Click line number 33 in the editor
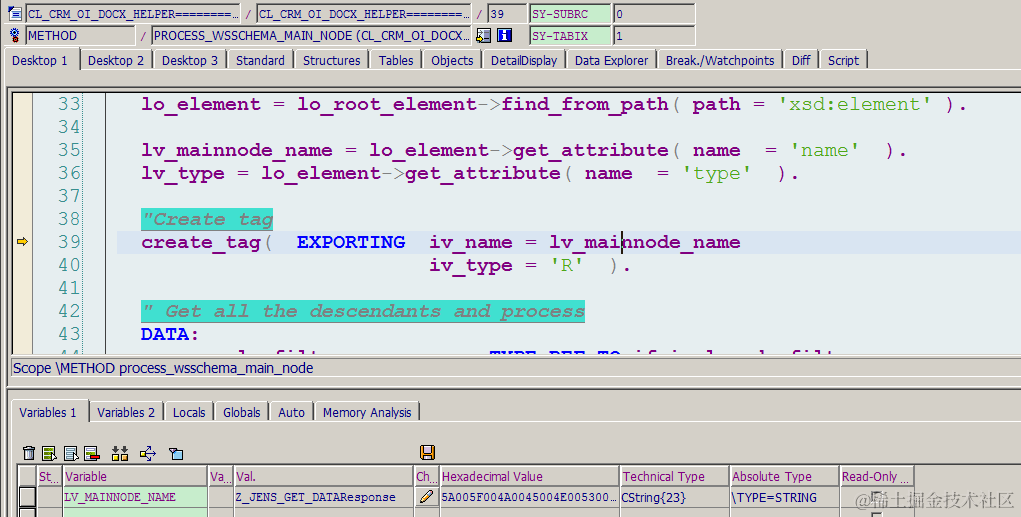Screen dimensions: 1021x517 click(x=69, y=104)
